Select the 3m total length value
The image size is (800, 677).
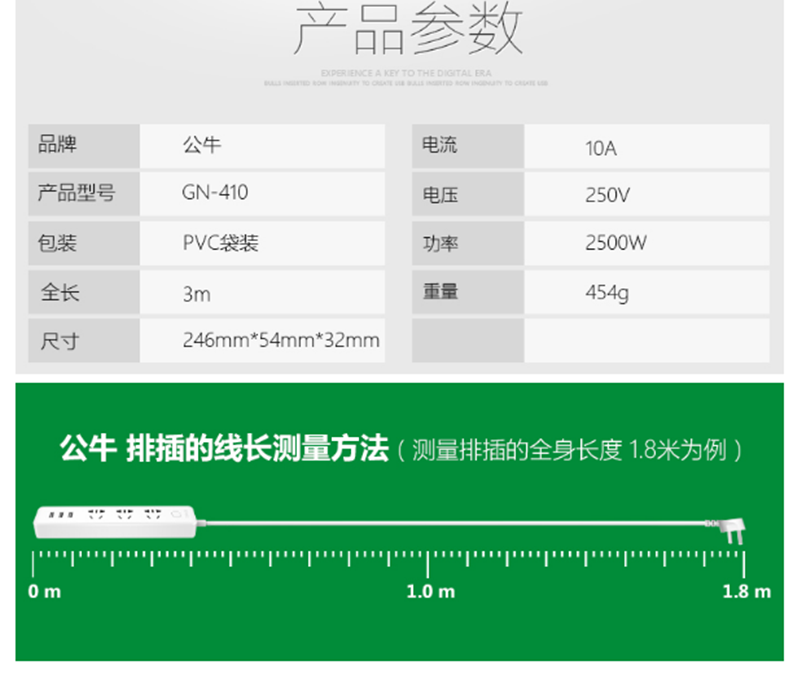(196, 294)
